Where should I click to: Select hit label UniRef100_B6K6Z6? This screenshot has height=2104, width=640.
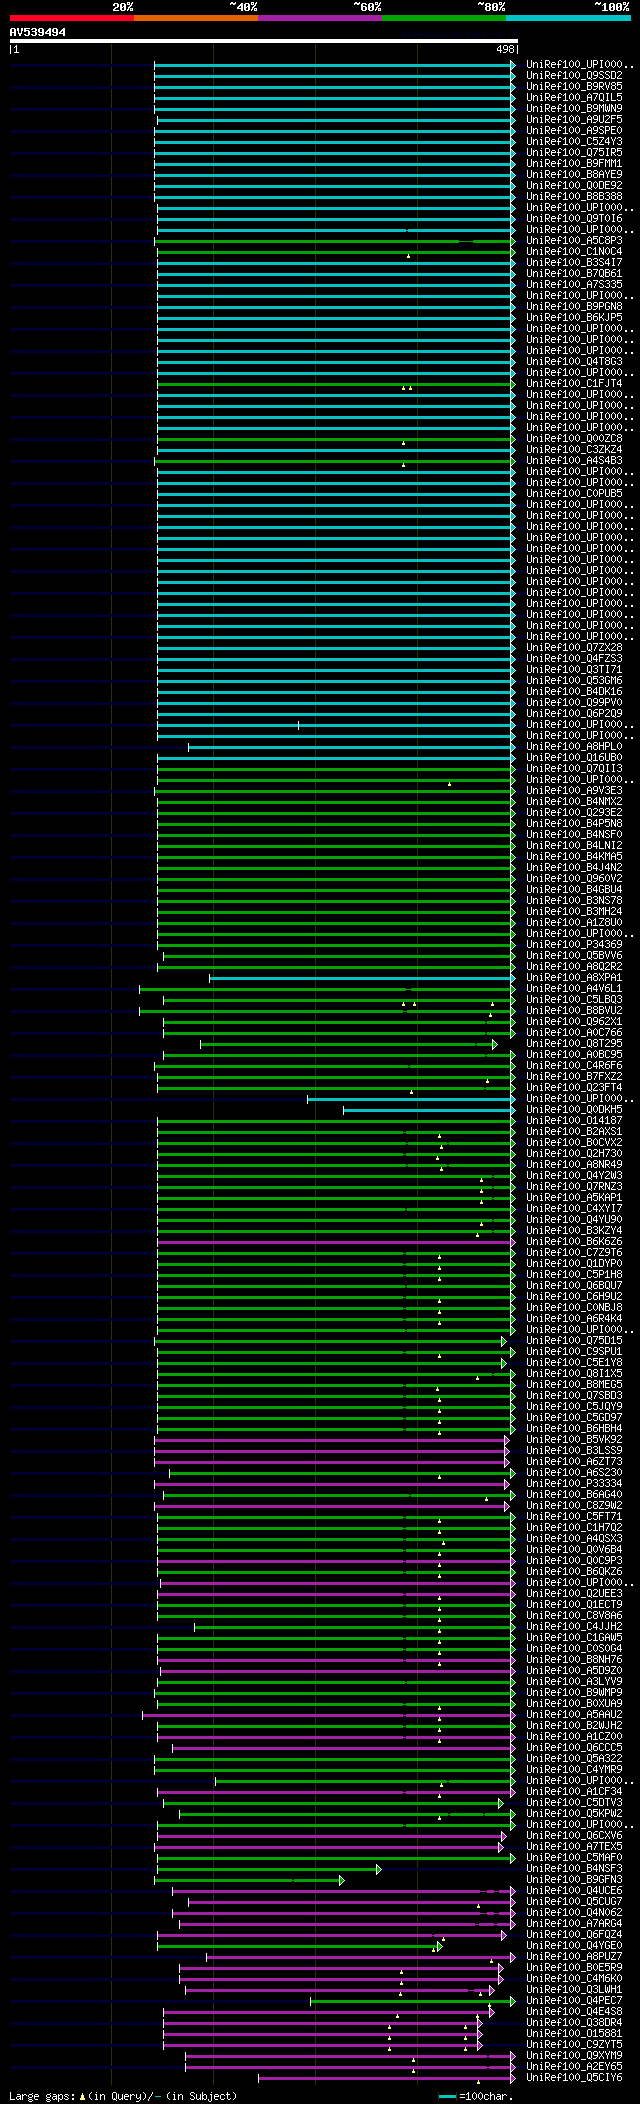(574, 1241)
